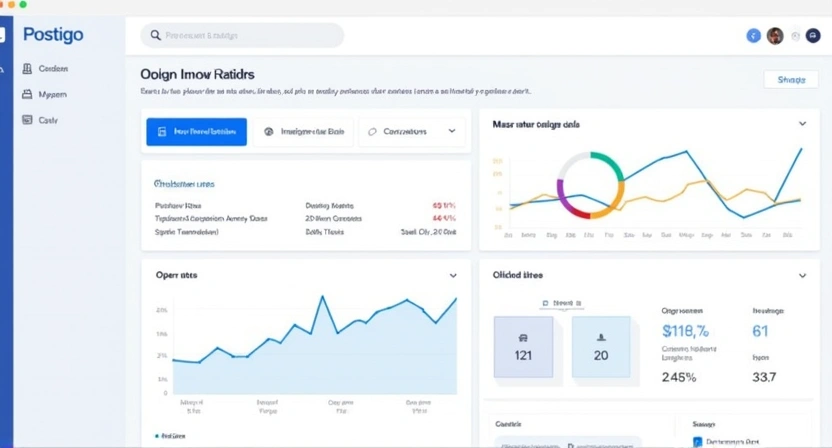The width and height of the screenshot is (832, 448).
Task: Open the second sidebar item with the briefcase icon
Action: pyautogui.click(x=45, y=94)
